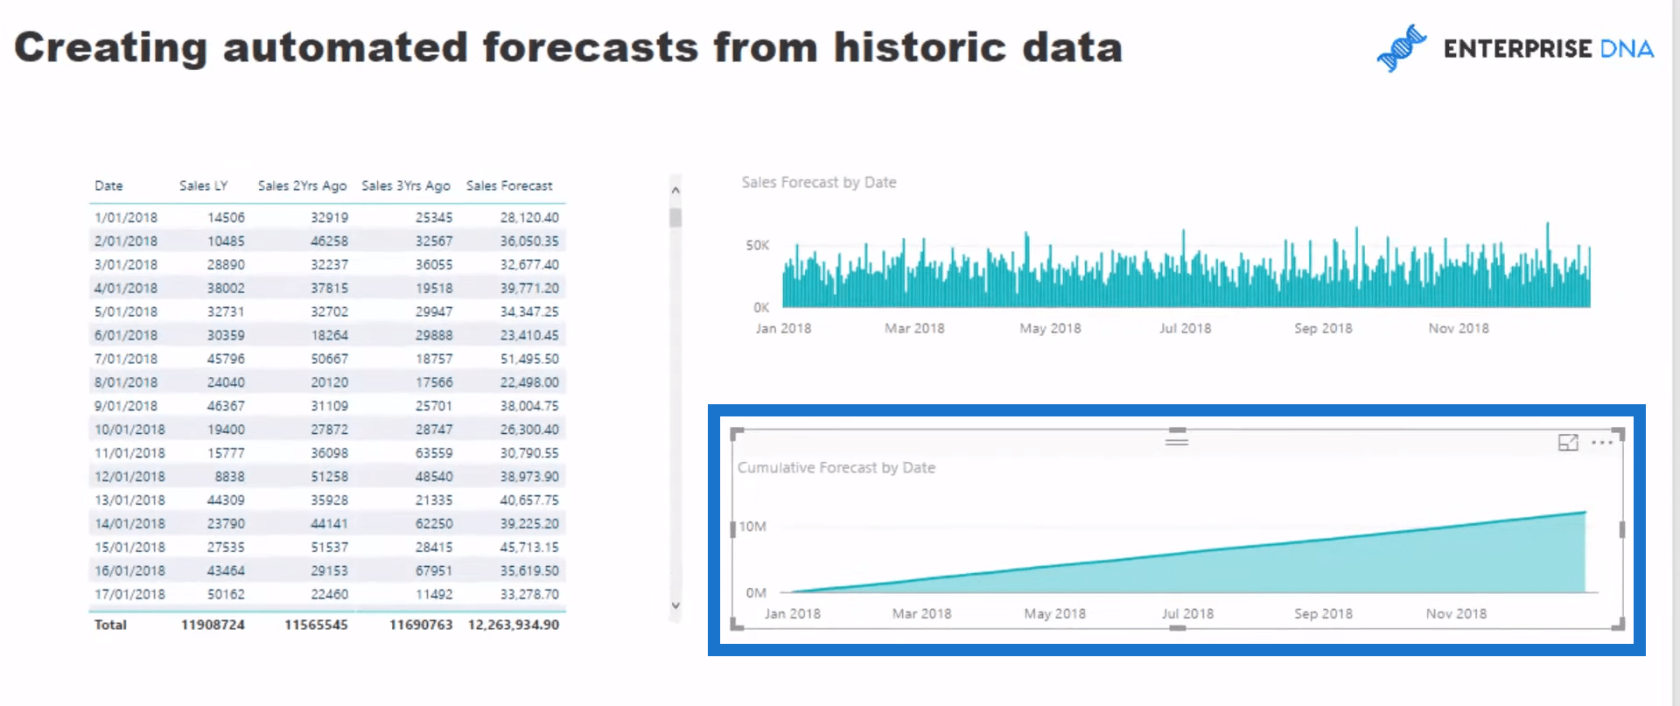1680x706 pixels.
Task: Sort table by Sales LY column header
Action: point(204,186)
